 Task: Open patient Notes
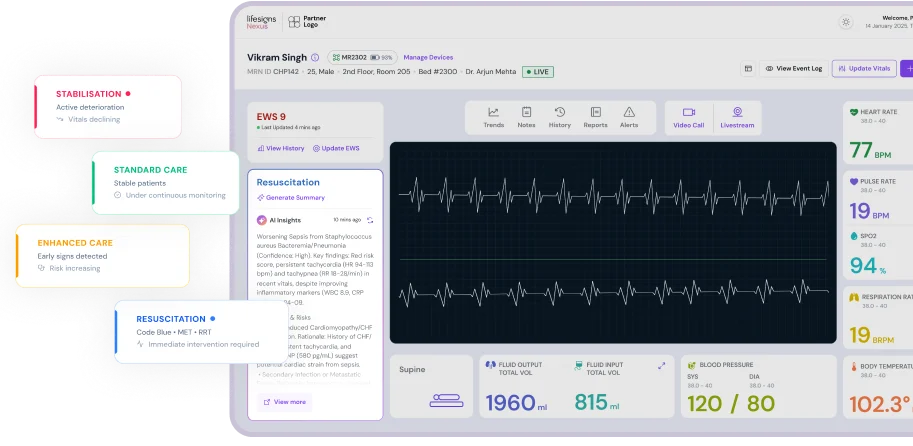point(526,117)
